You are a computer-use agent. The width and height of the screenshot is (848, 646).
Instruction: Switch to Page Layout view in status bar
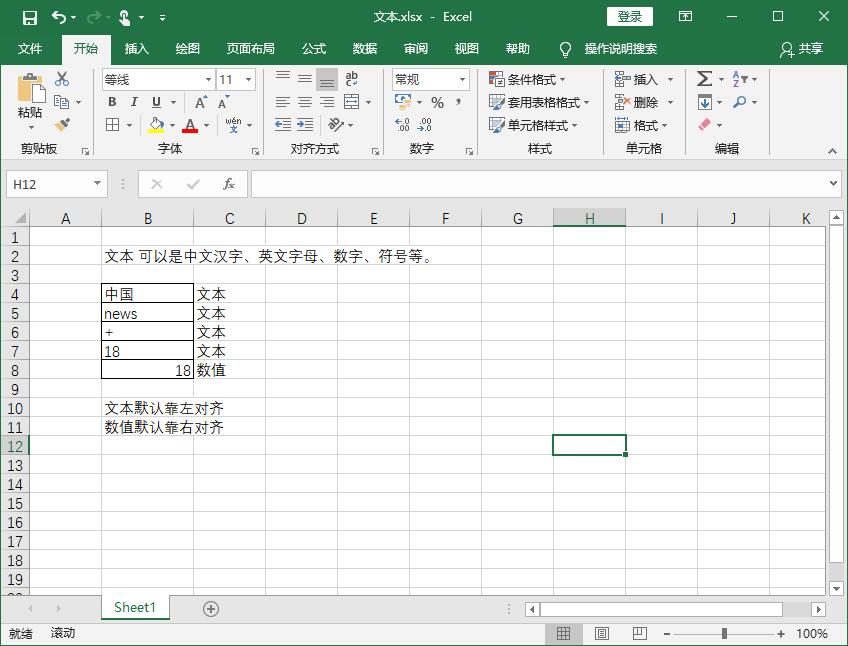click(x=601, y=634)
